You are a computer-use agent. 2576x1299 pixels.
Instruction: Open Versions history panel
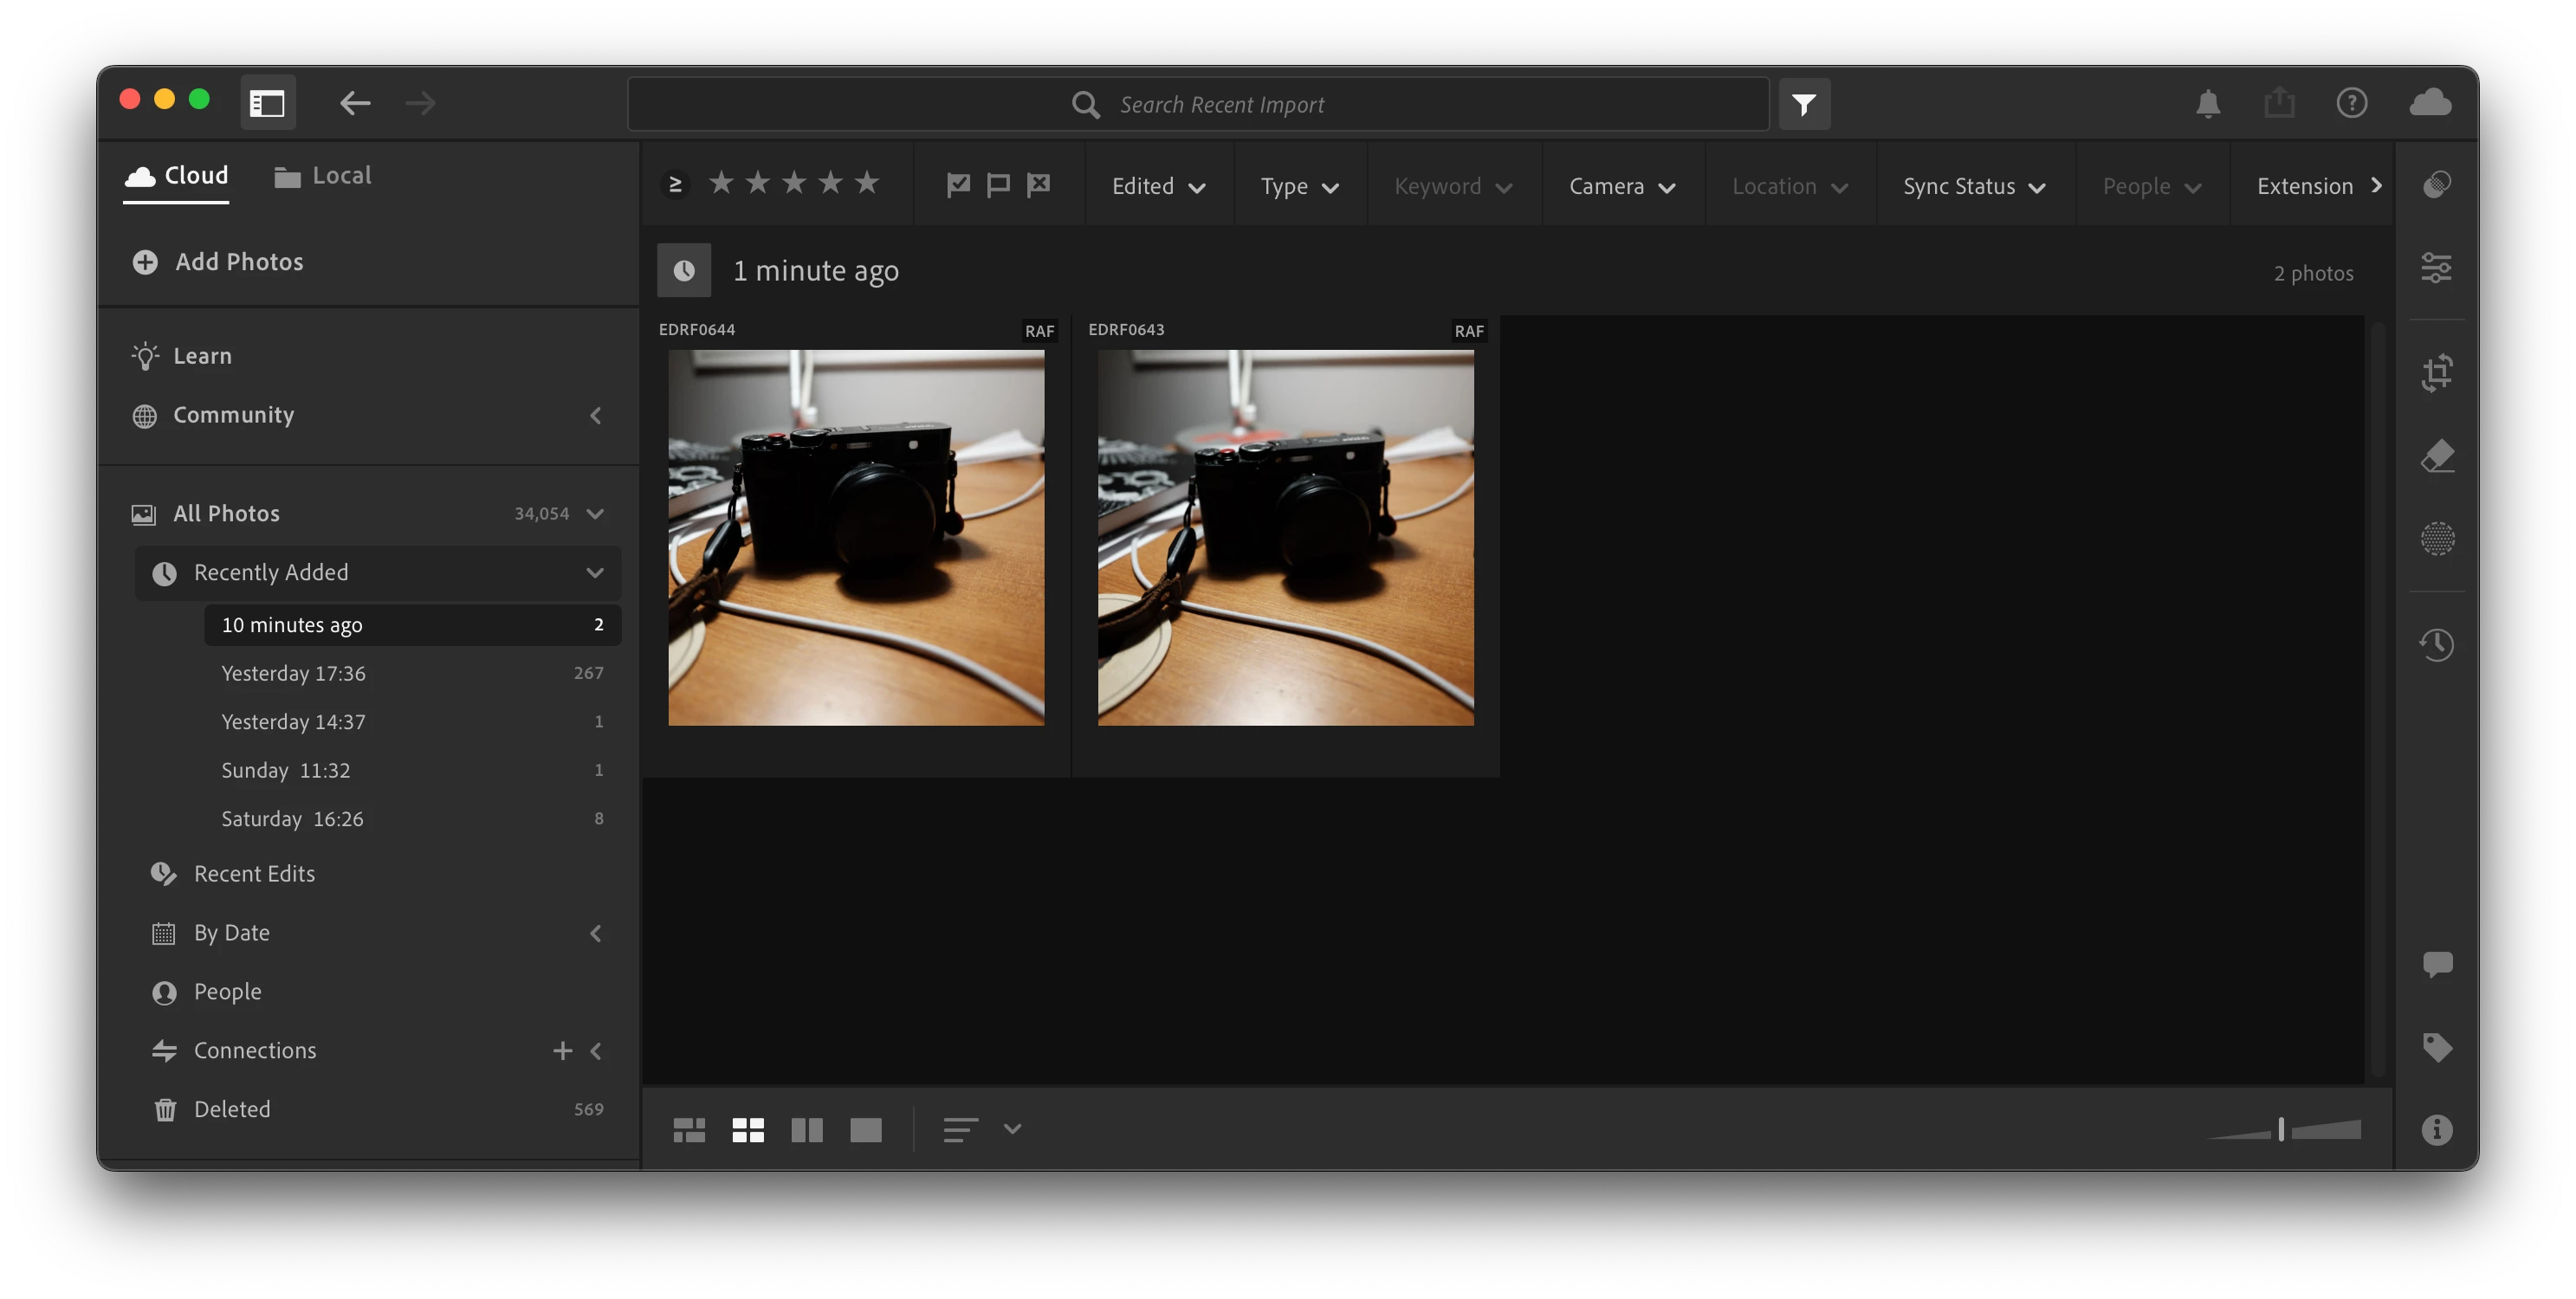click(2437, 644)
